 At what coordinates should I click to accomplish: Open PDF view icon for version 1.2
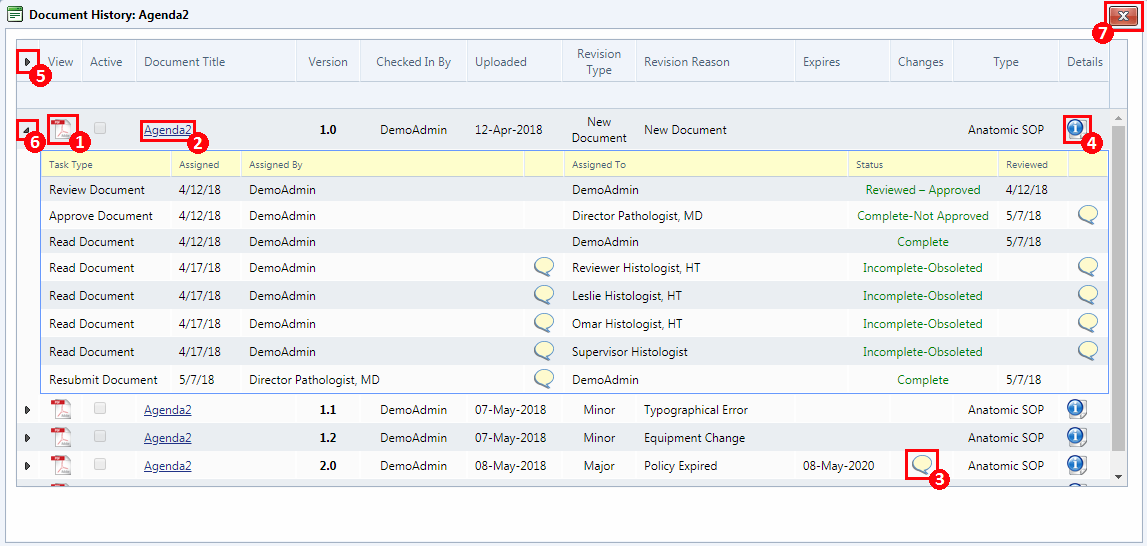click(61, 438)
